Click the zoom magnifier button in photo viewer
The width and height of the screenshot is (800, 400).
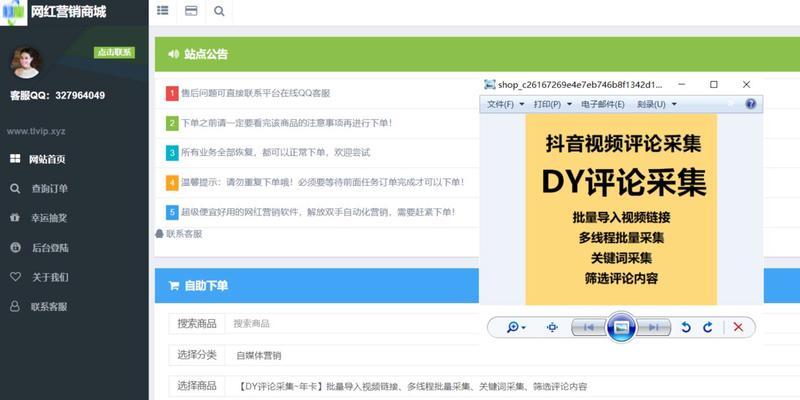click(x=516, y=327)
